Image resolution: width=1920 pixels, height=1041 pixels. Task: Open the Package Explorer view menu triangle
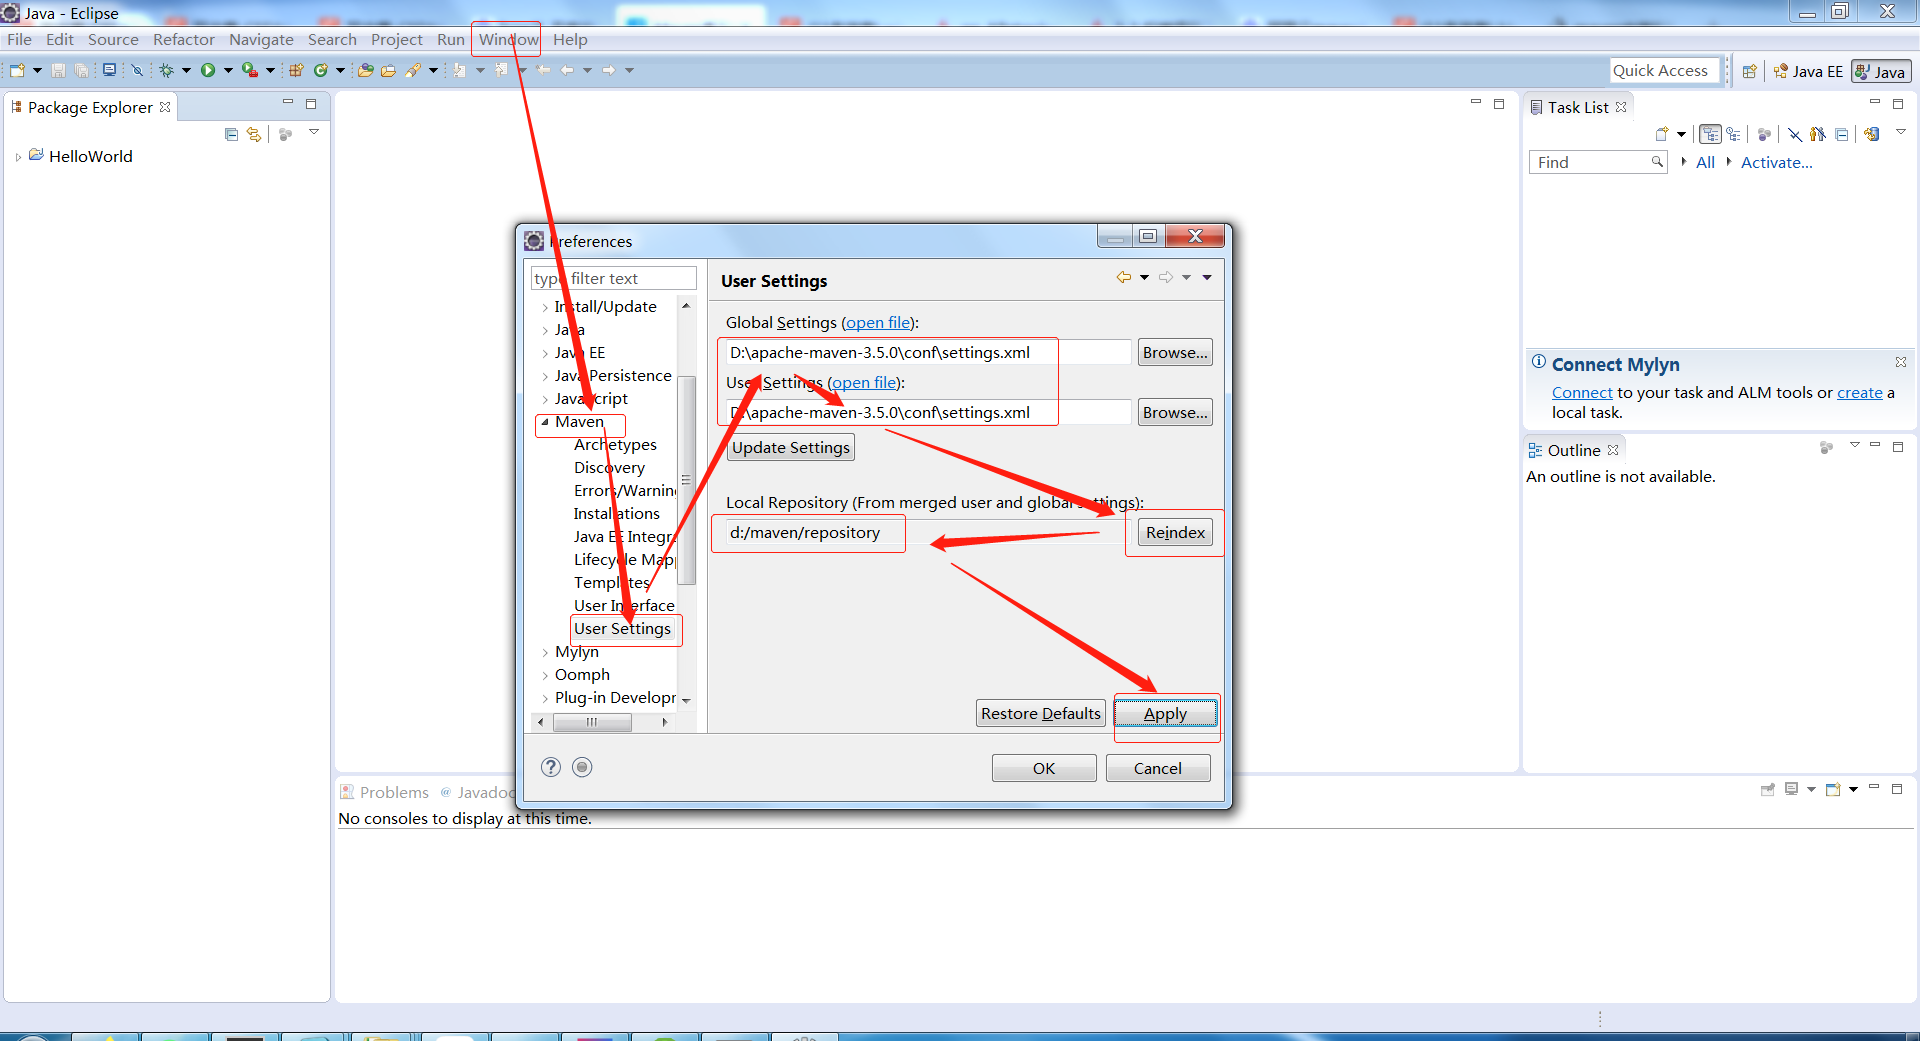pyautogui.click(x=313, y=131)
